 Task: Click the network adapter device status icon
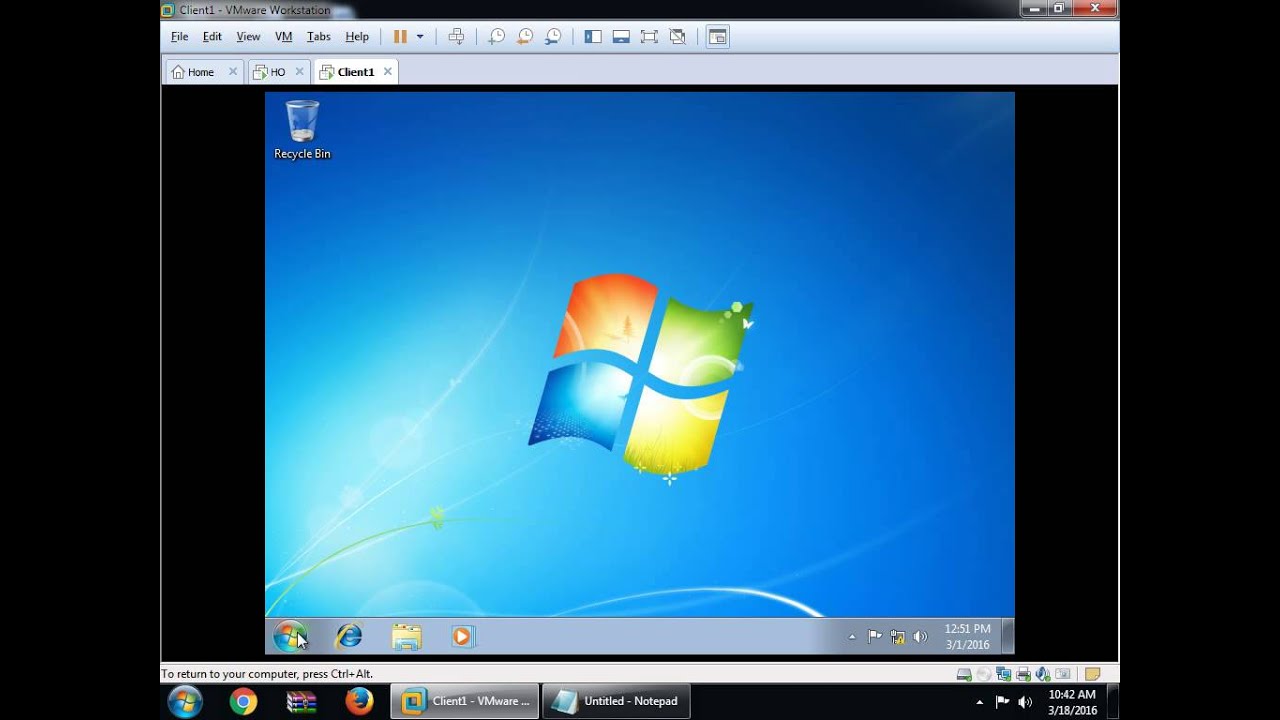point(1004,674)
